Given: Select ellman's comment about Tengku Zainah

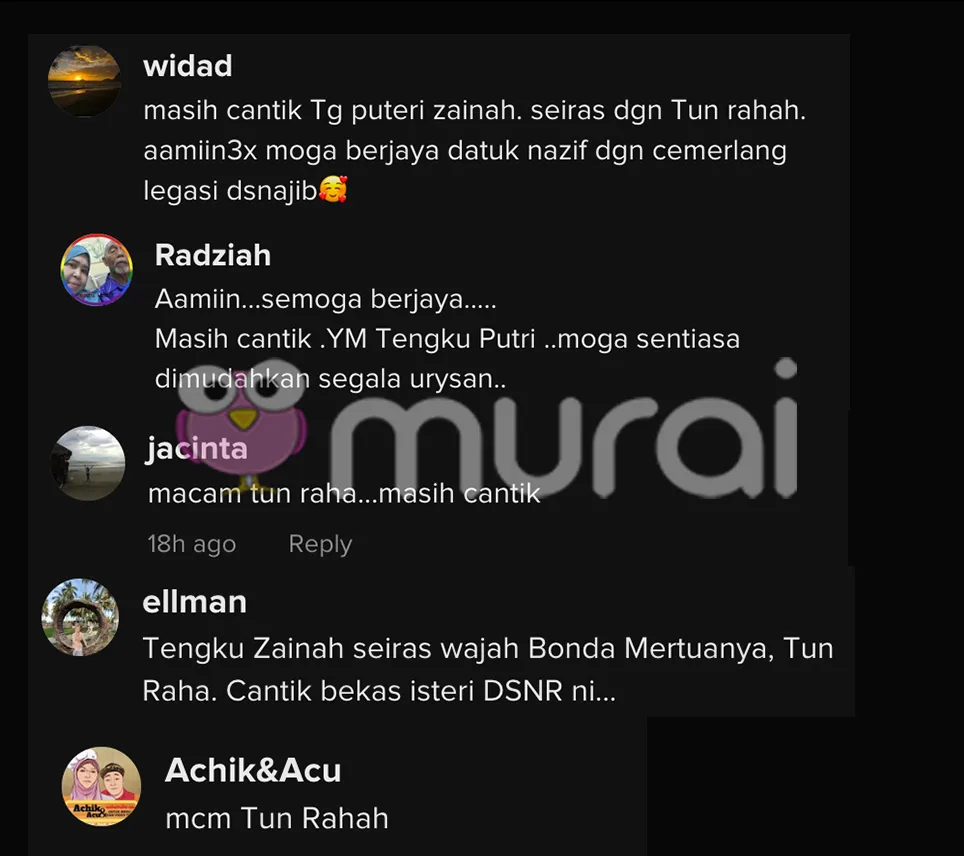Looking at the screenshot, I should 488,670.
